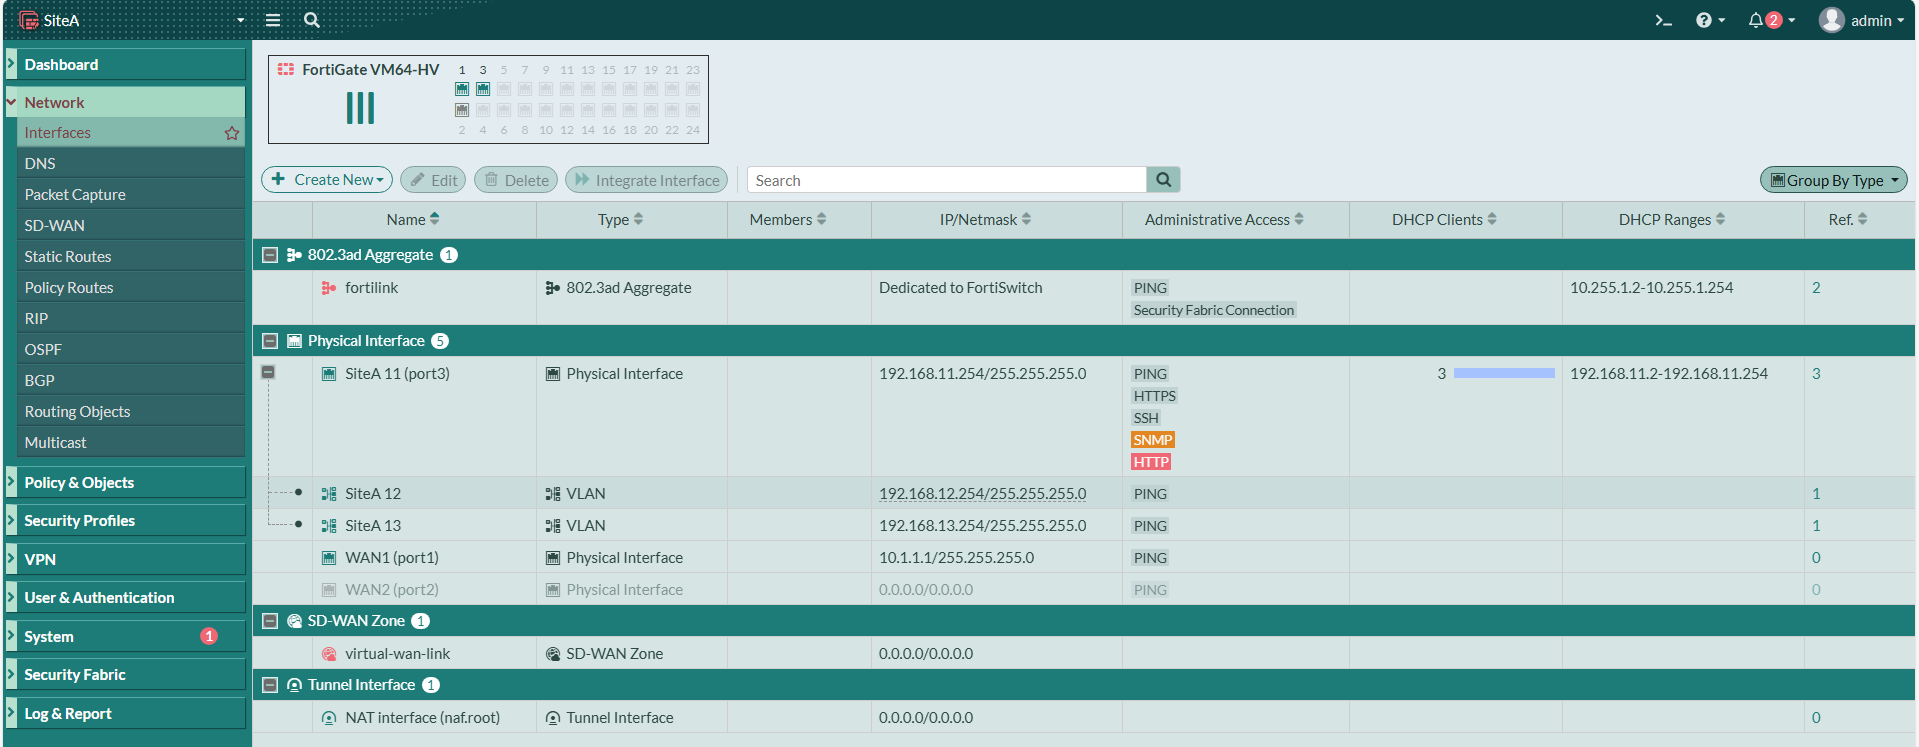The image size is (1919, 747).
Task: Click the WAN1 (port1) interface icon
Action: point(328,558)
